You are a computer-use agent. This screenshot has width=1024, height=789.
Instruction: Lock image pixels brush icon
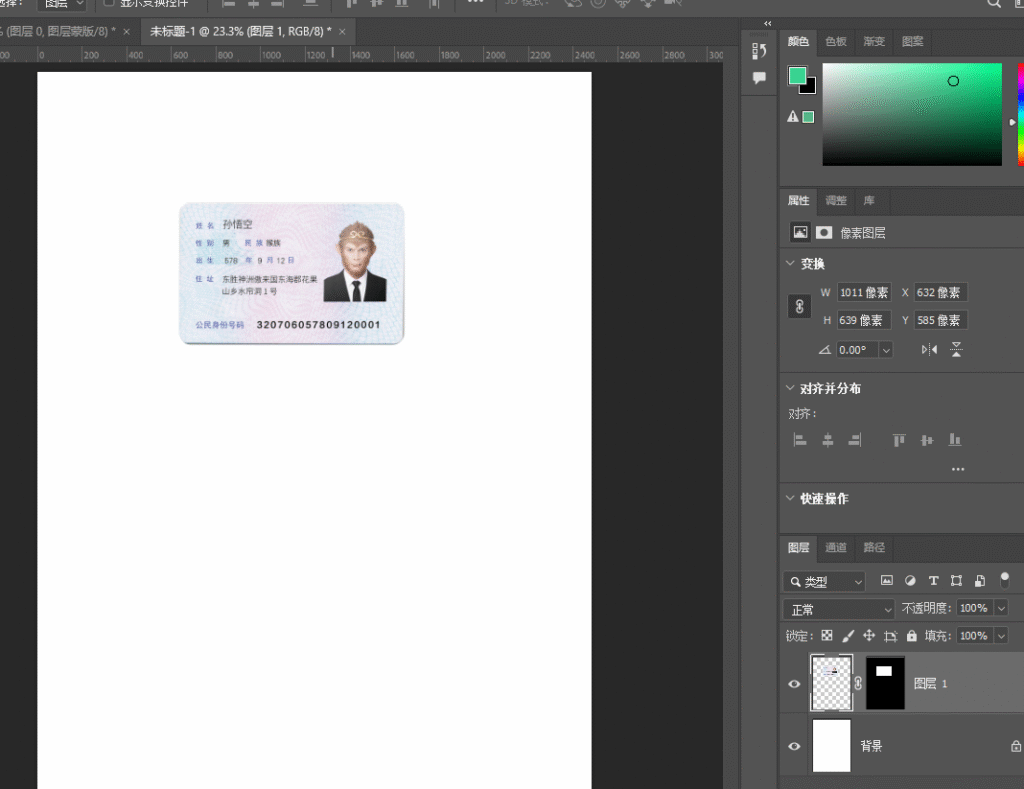coord(848,636)
